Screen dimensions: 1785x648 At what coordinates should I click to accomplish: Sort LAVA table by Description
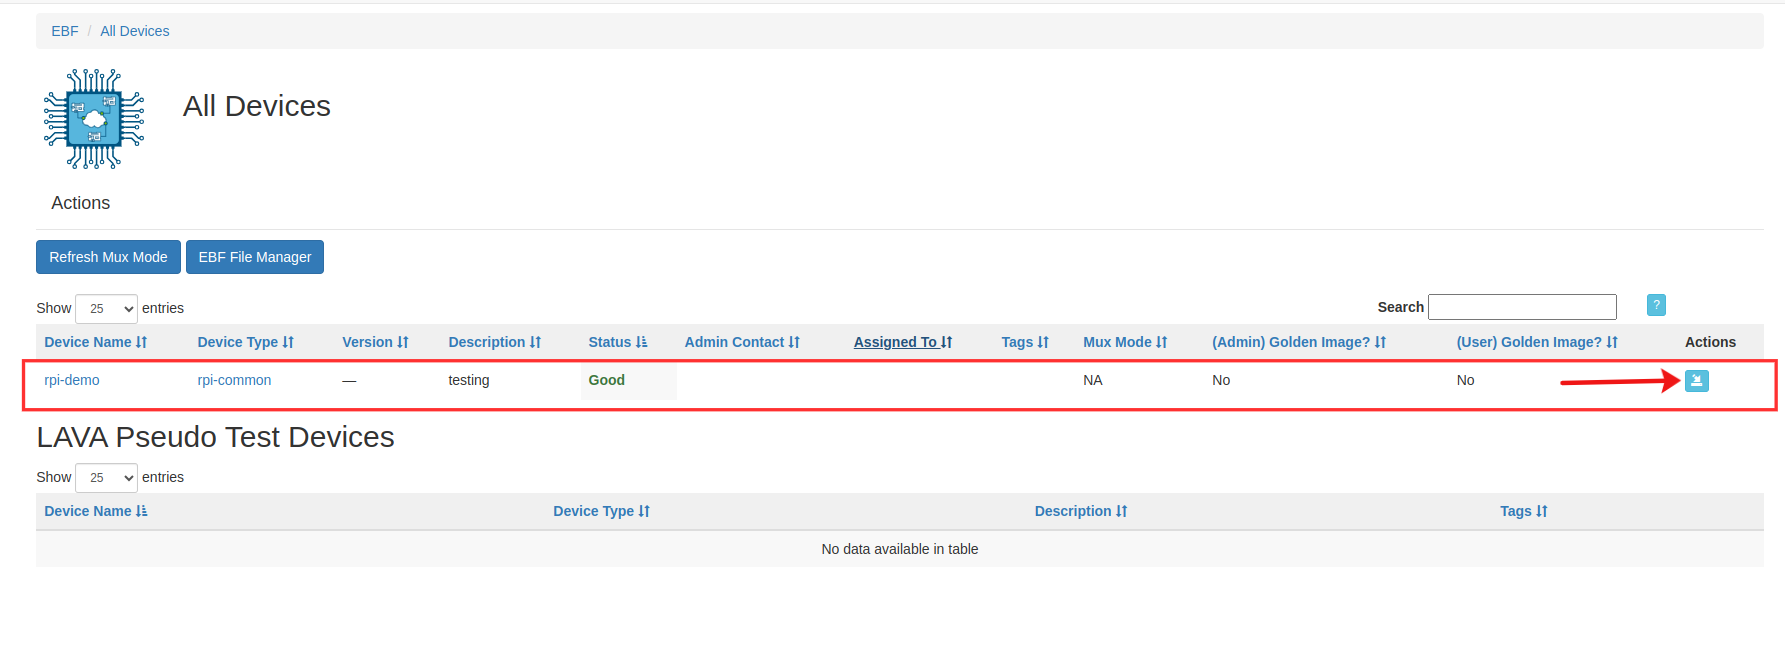pos(1081,511)
